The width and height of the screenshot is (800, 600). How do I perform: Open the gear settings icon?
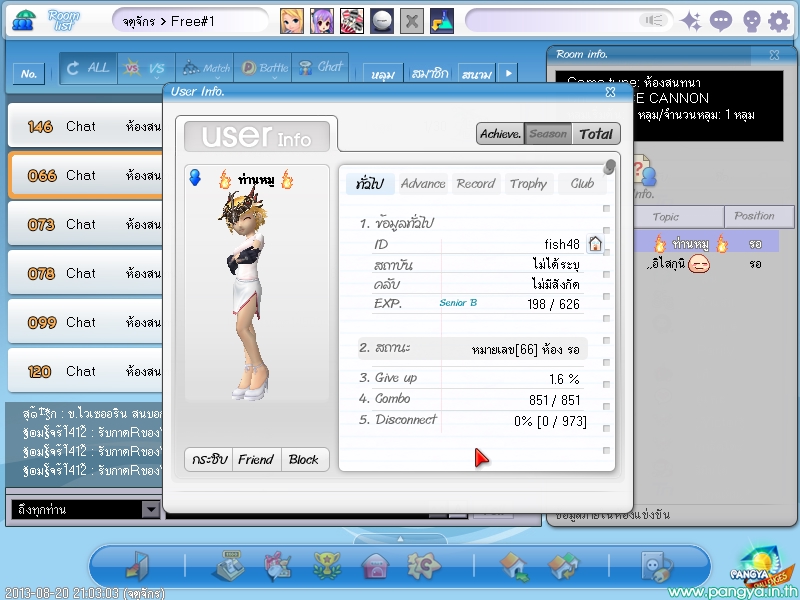click(779, 21)
